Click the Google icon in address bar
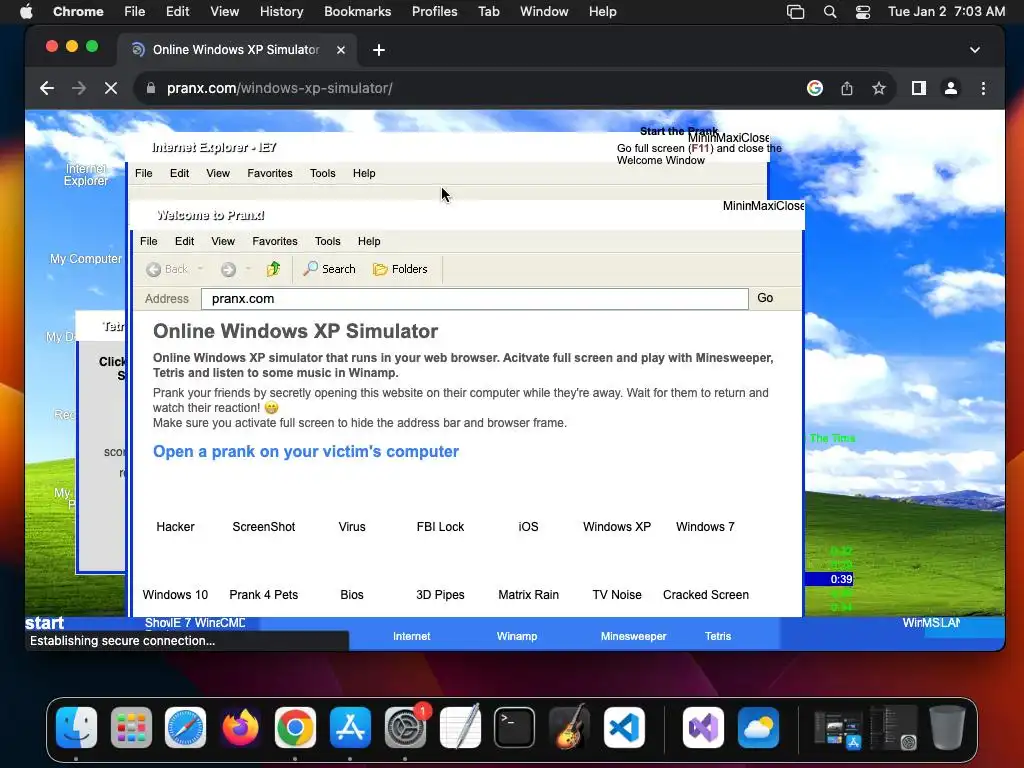Screen dimensions: 1024x768 tap(814, 88)
